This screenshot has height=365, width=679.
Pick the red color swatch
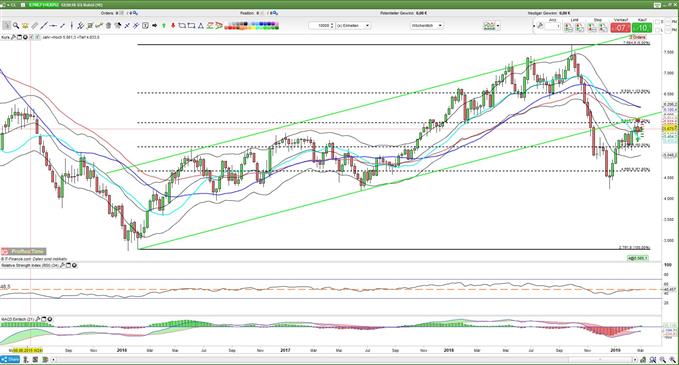[230, 28]
